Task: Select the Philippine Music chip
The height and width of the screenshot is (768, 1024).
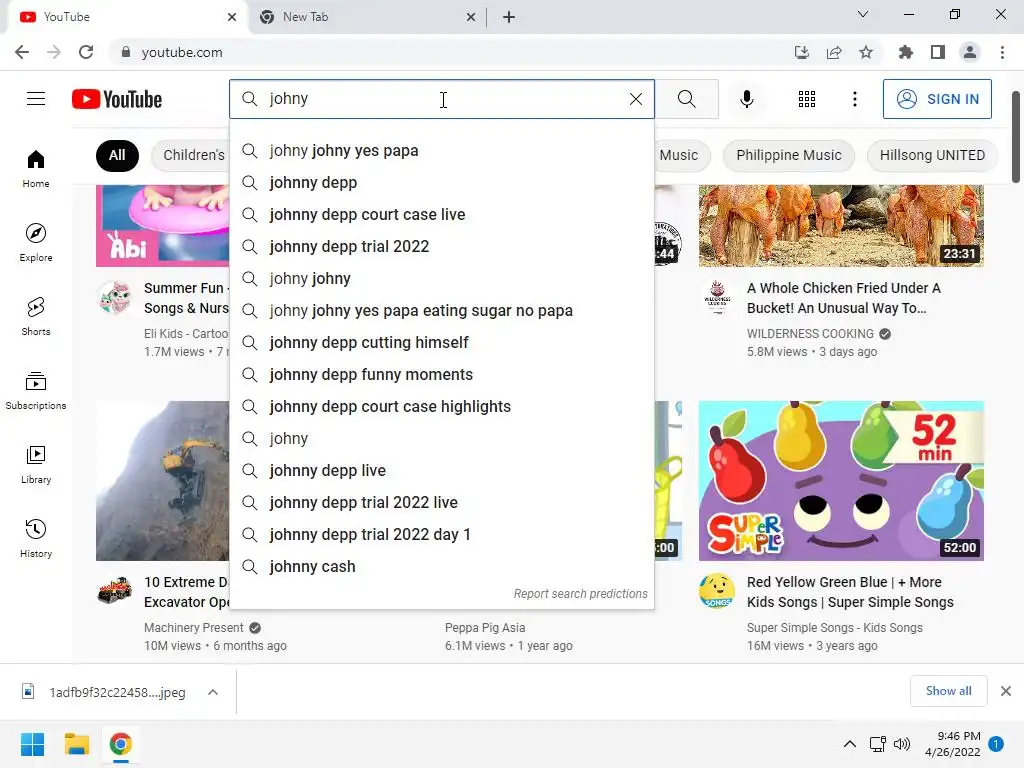Action: (x=788, y=155)
